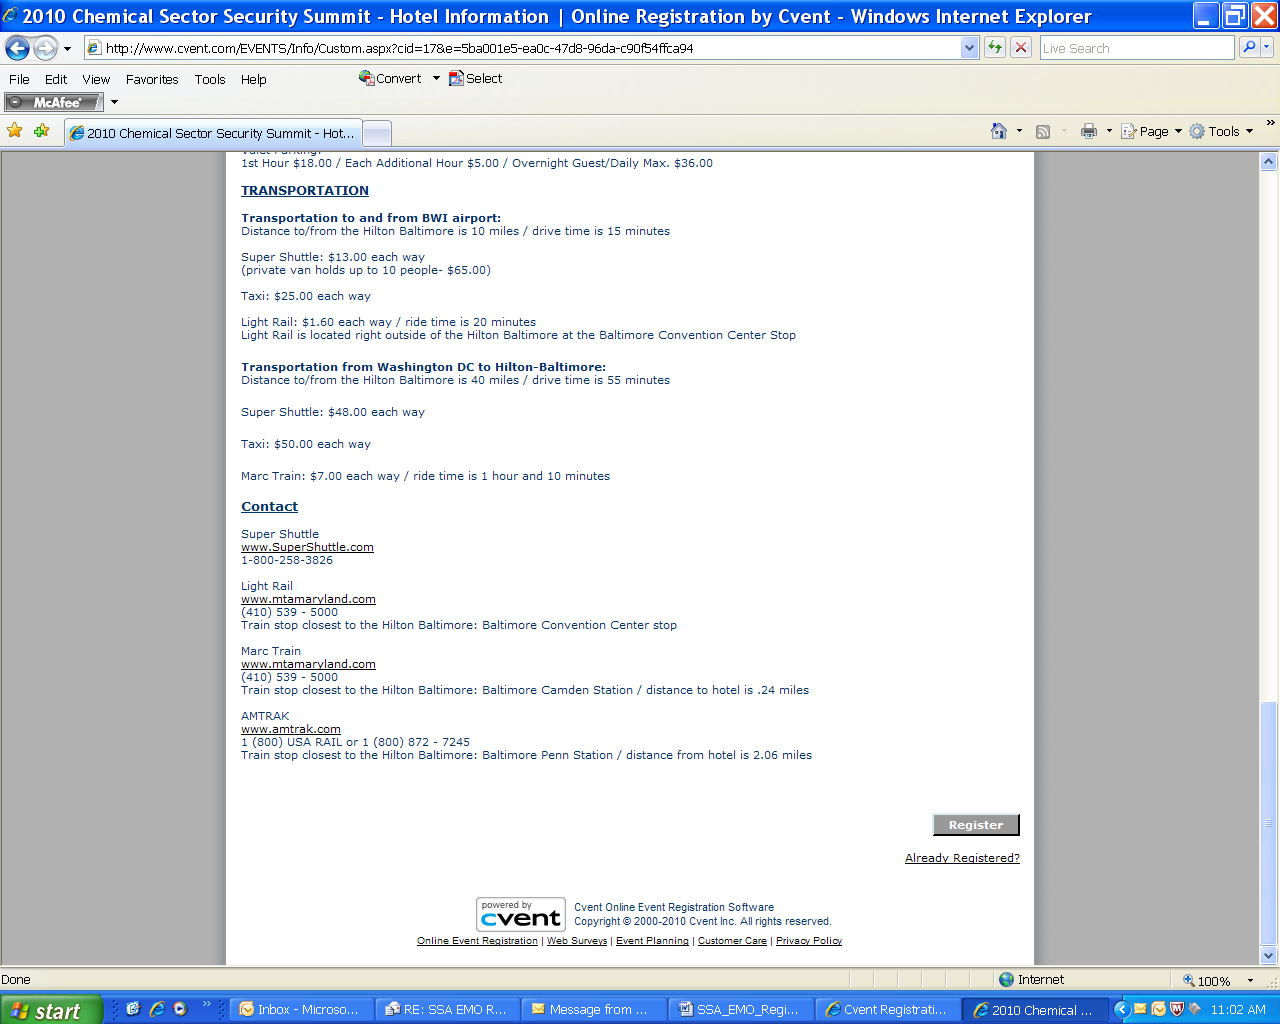Image resolution: width=1280 pixels, height=1024 pixels.
Task: Expand the Convert dropdown arrow
Action: click(x=436, y=78)
